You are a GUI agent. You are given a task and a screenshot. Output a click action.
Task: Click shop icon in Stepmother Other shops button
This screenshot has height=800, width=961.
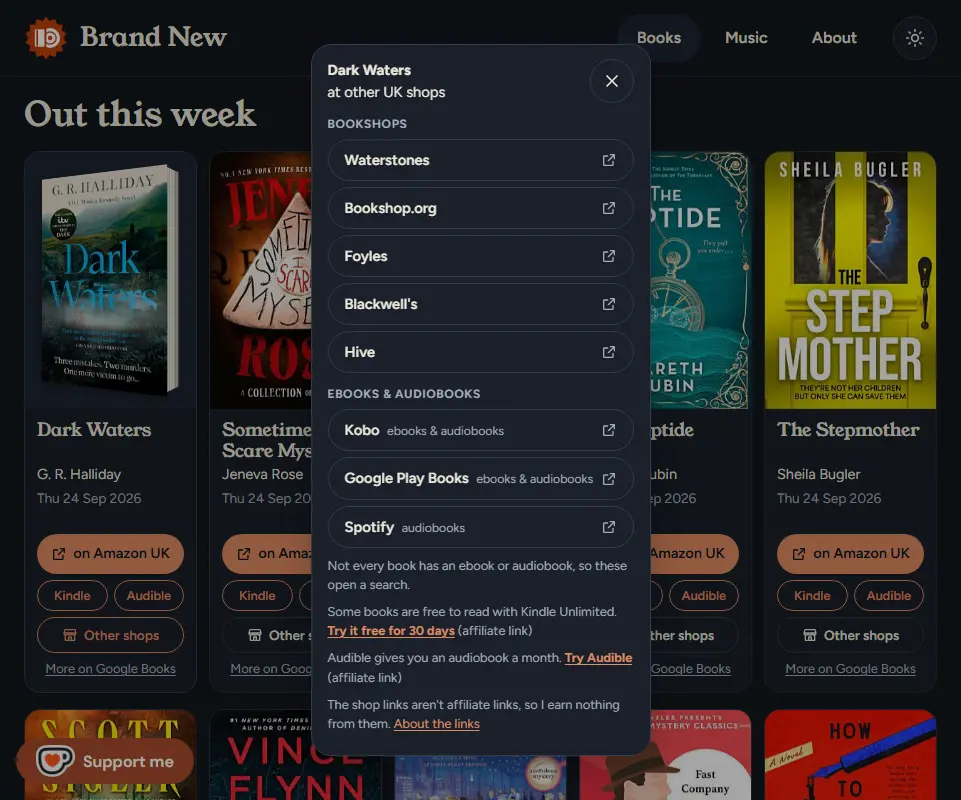[x=810, y=635]
